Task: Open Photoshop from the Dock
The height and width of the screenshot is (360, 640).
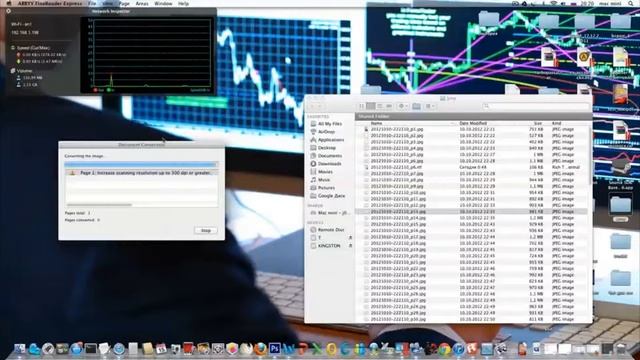Action: [275, 349]
